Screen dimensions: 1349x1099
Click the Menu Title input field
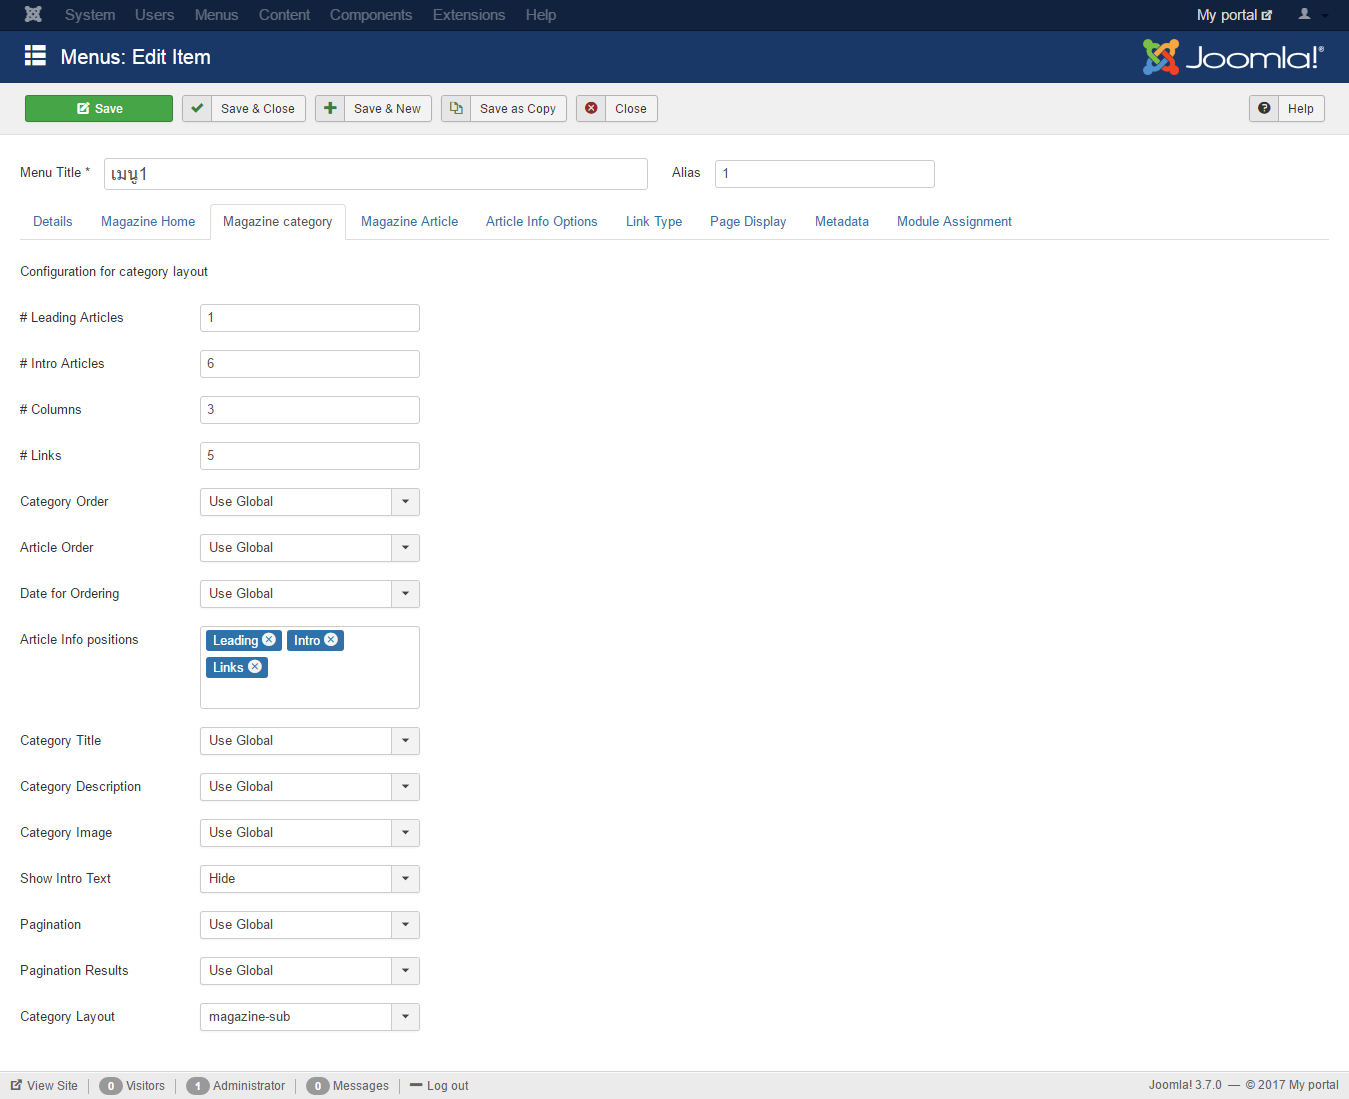point(376,174)
